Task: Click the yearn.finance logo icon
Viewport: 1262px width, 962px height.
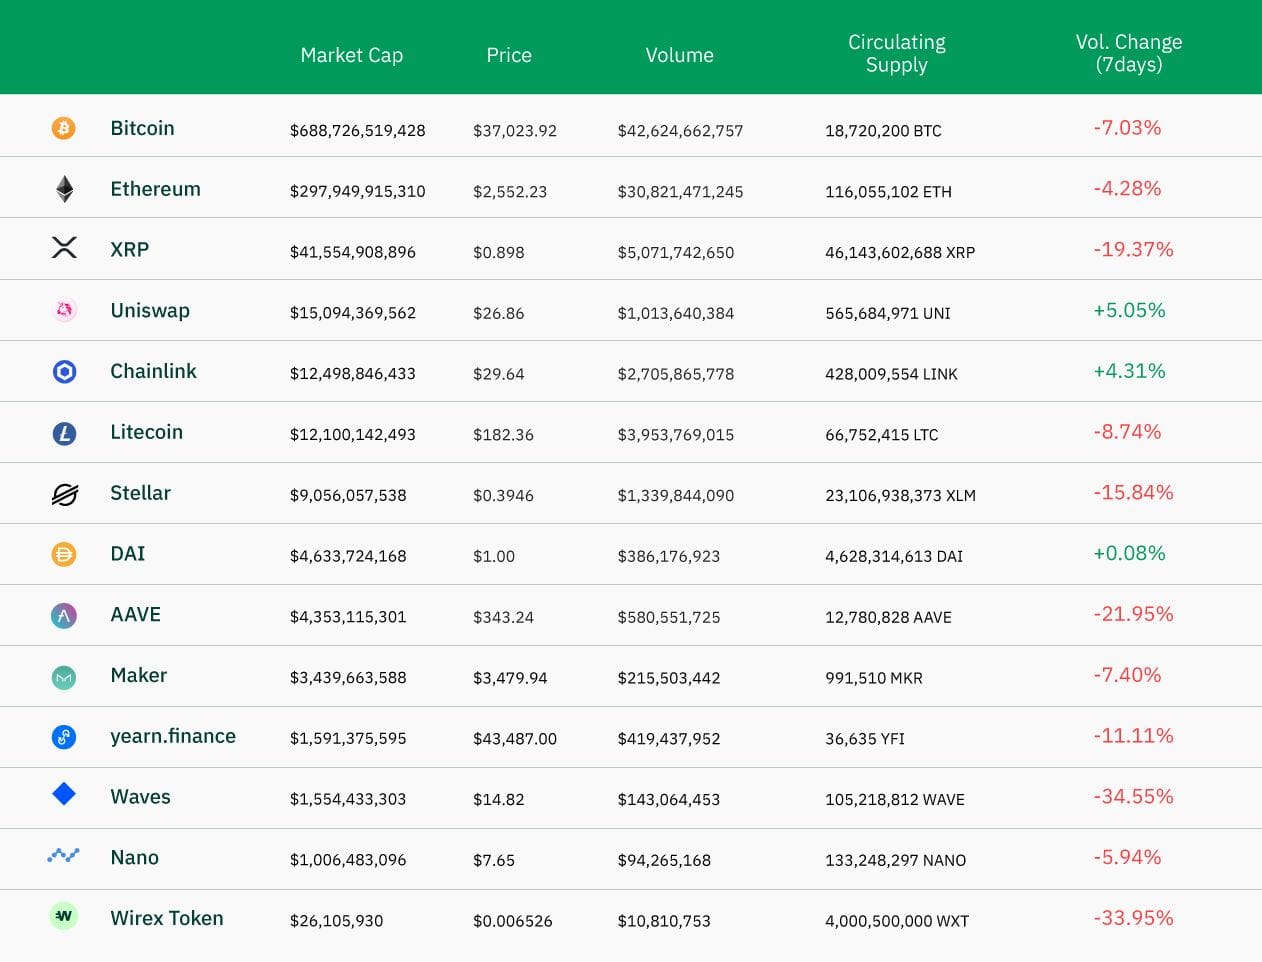Action: [x=64, y=737]
